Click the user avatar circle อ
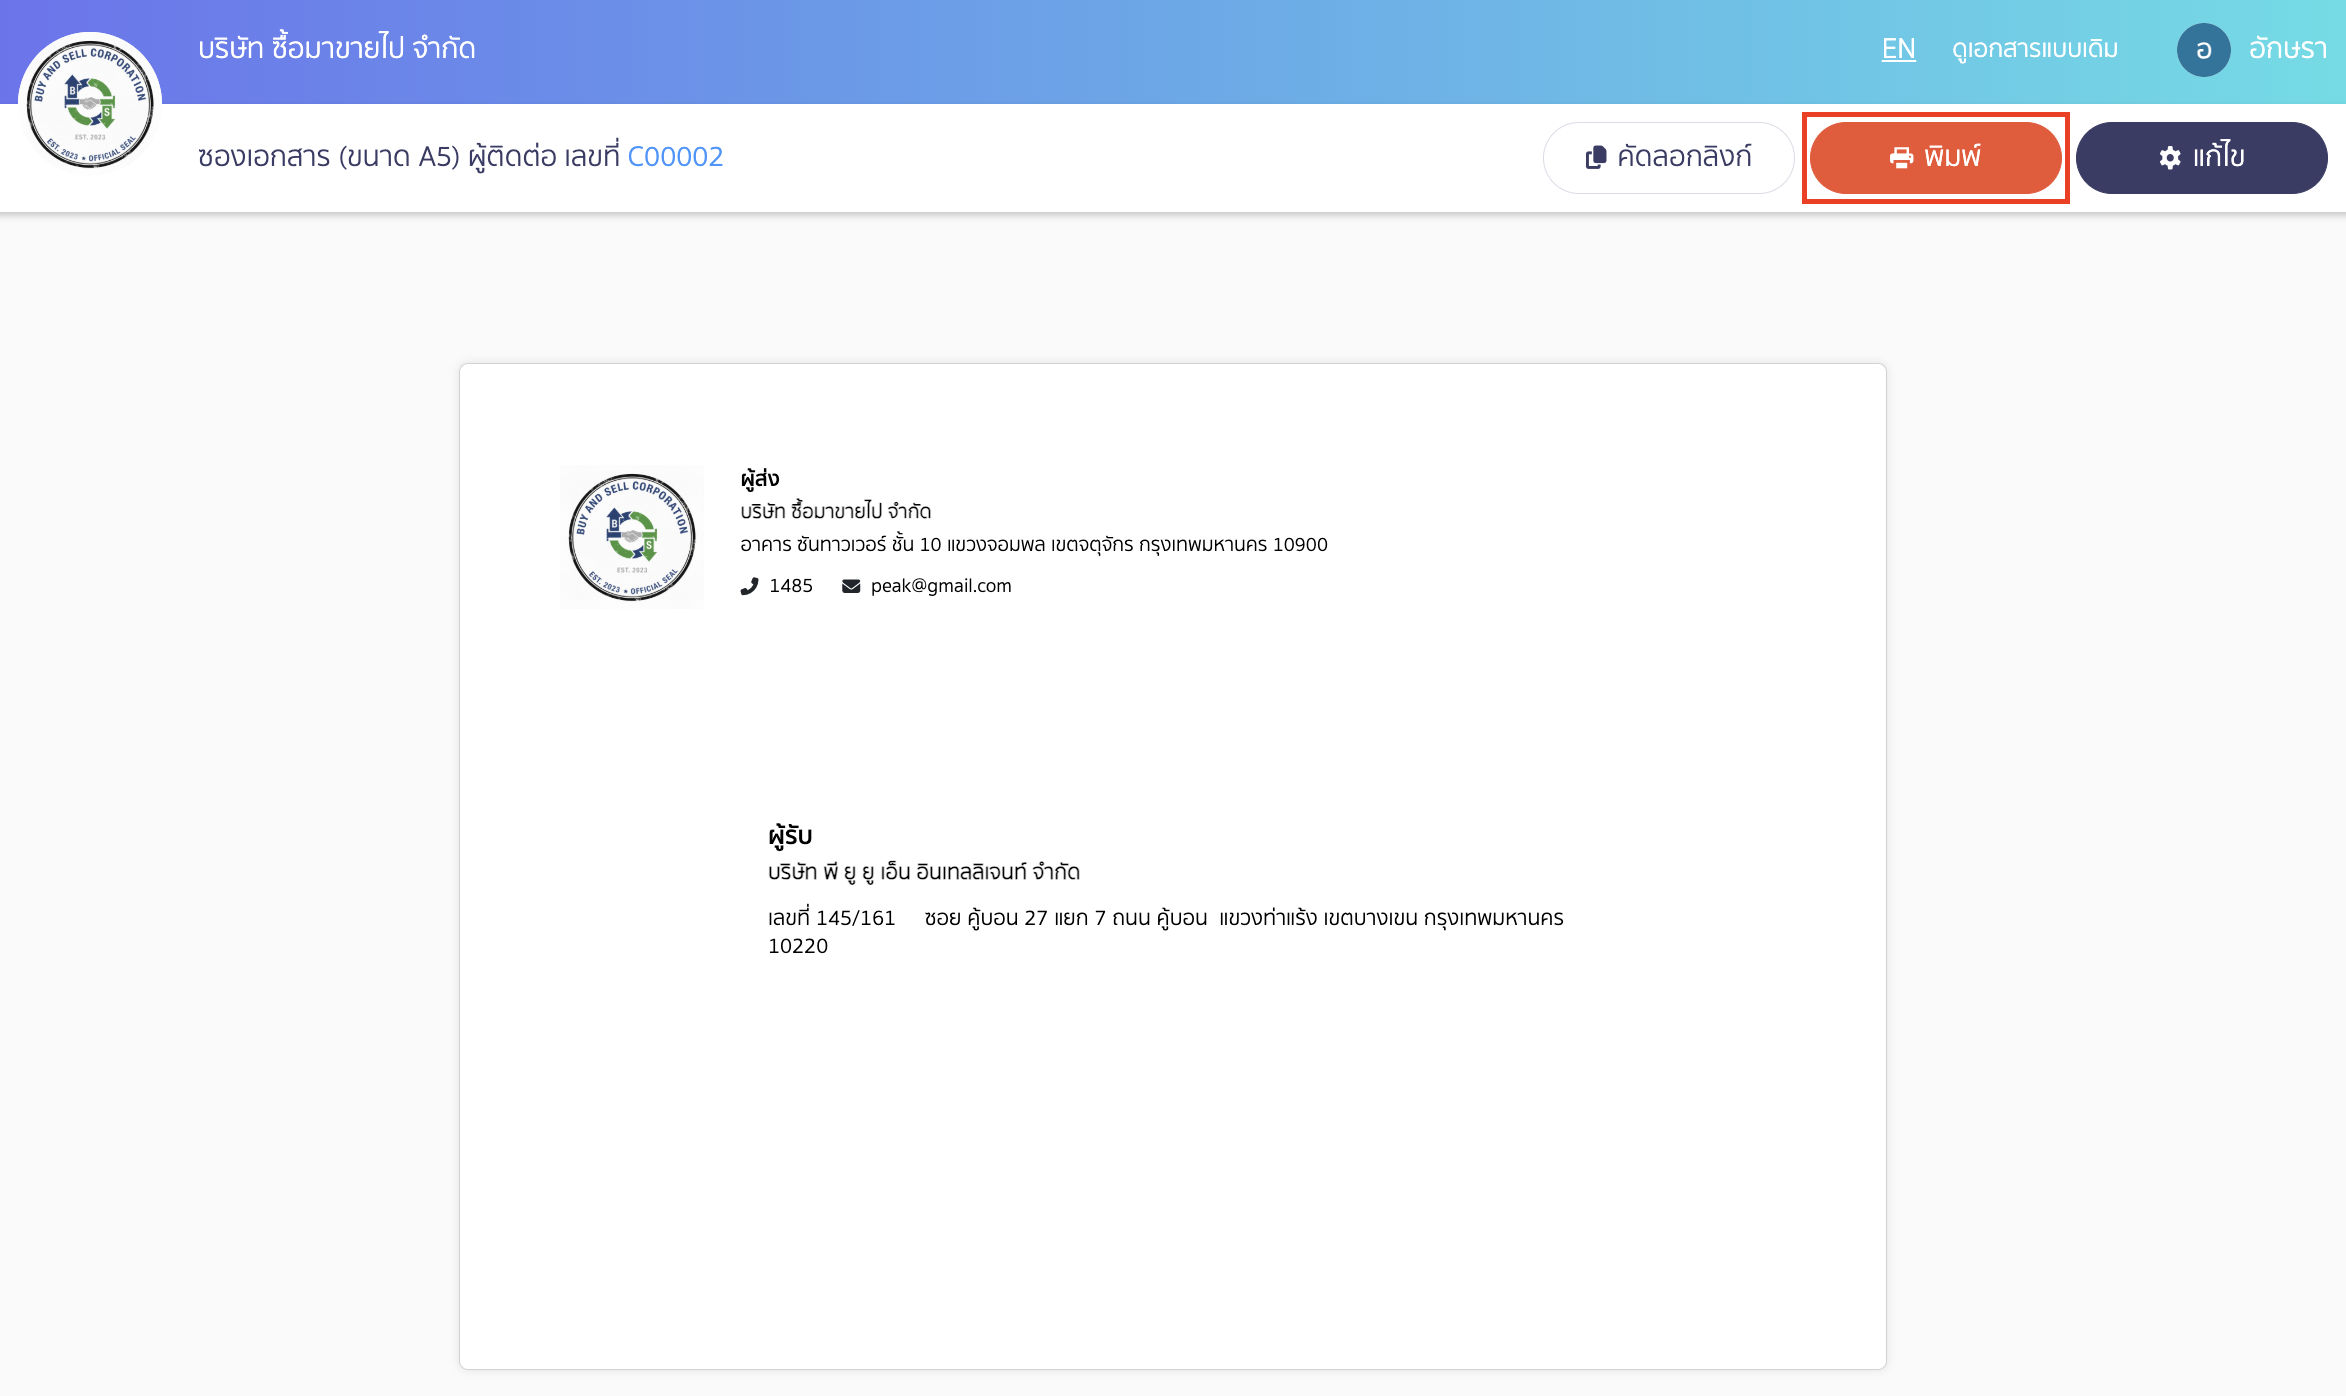The image size is (2346, 1396). point(2203,50)
